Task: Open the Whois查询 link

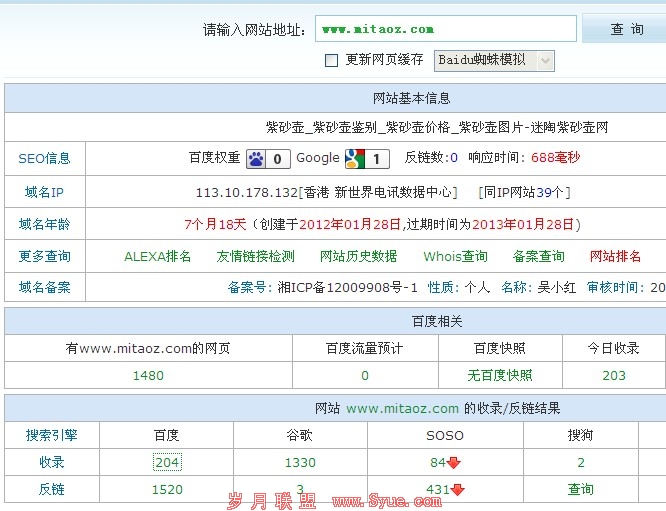Action: point(455,256)
